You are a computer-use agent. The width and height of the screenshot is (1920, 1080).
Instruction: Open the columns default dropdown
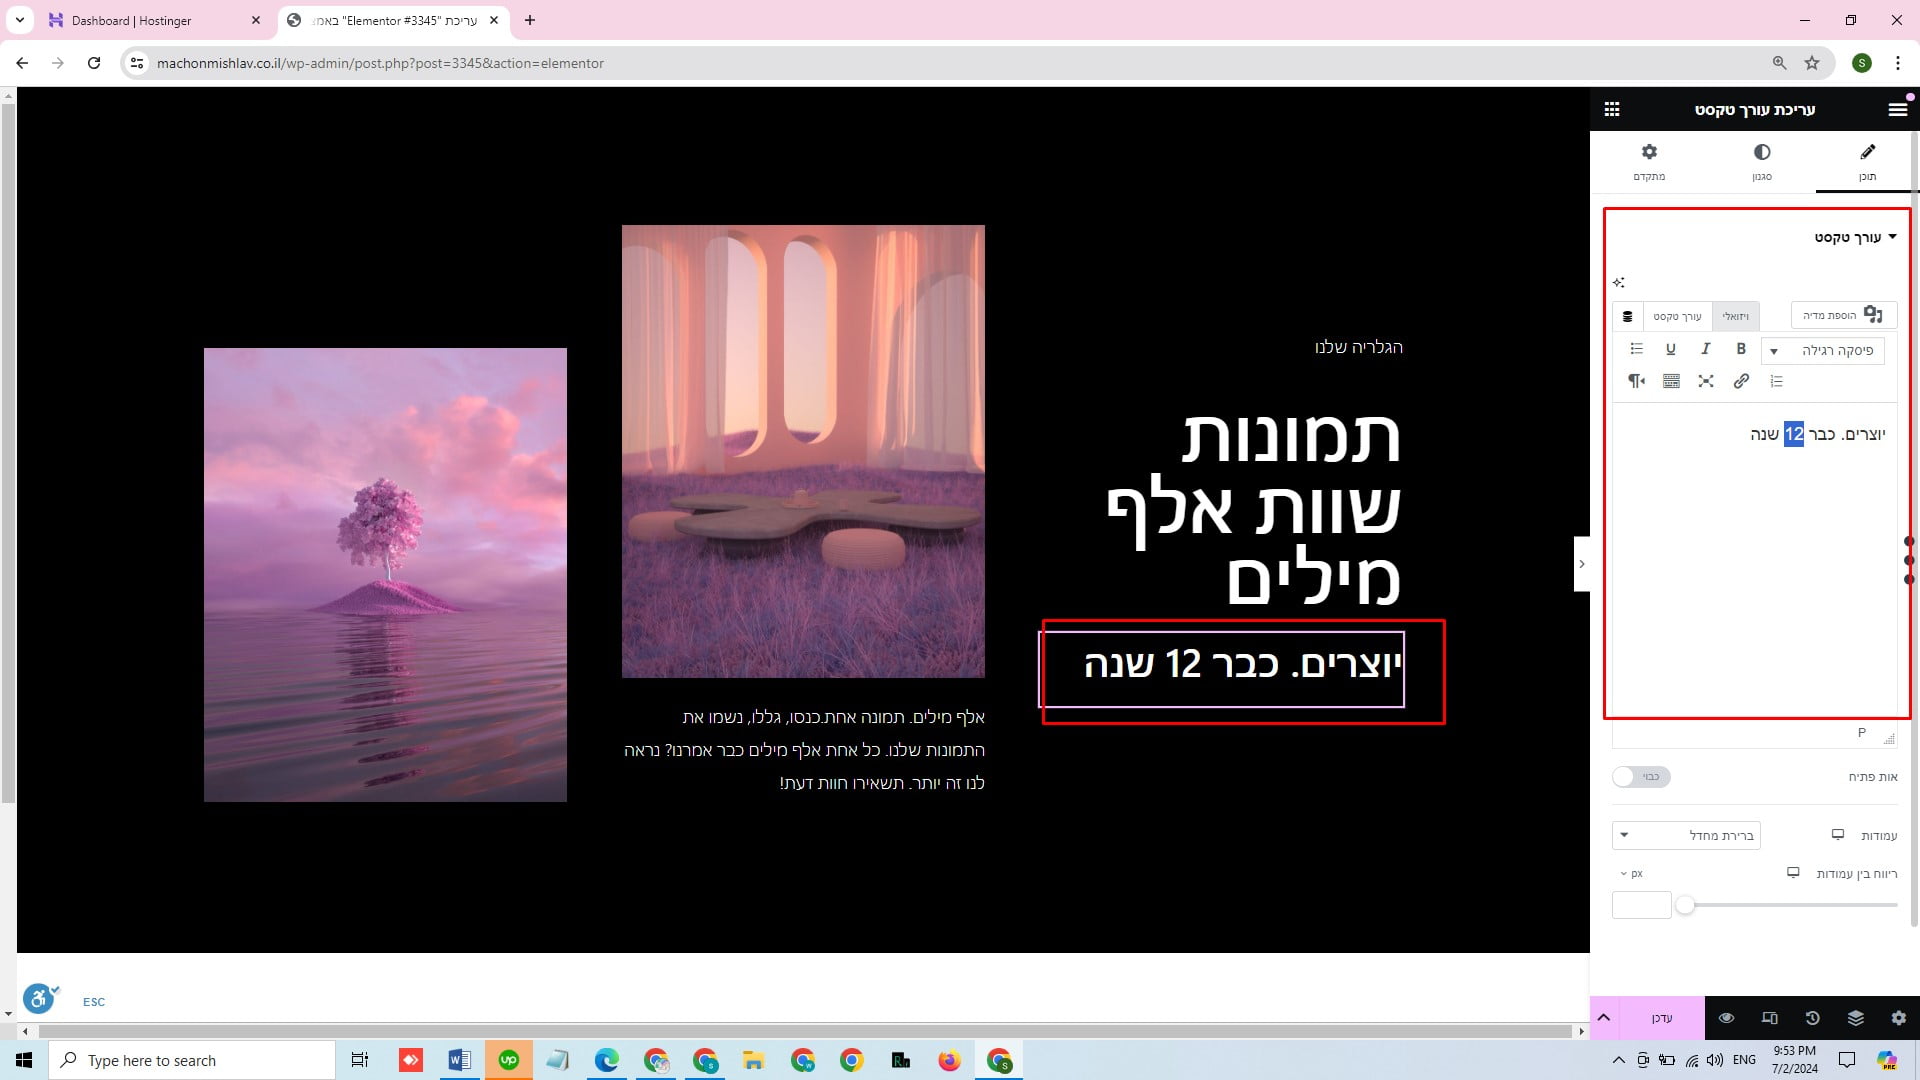coord(1686,835)
